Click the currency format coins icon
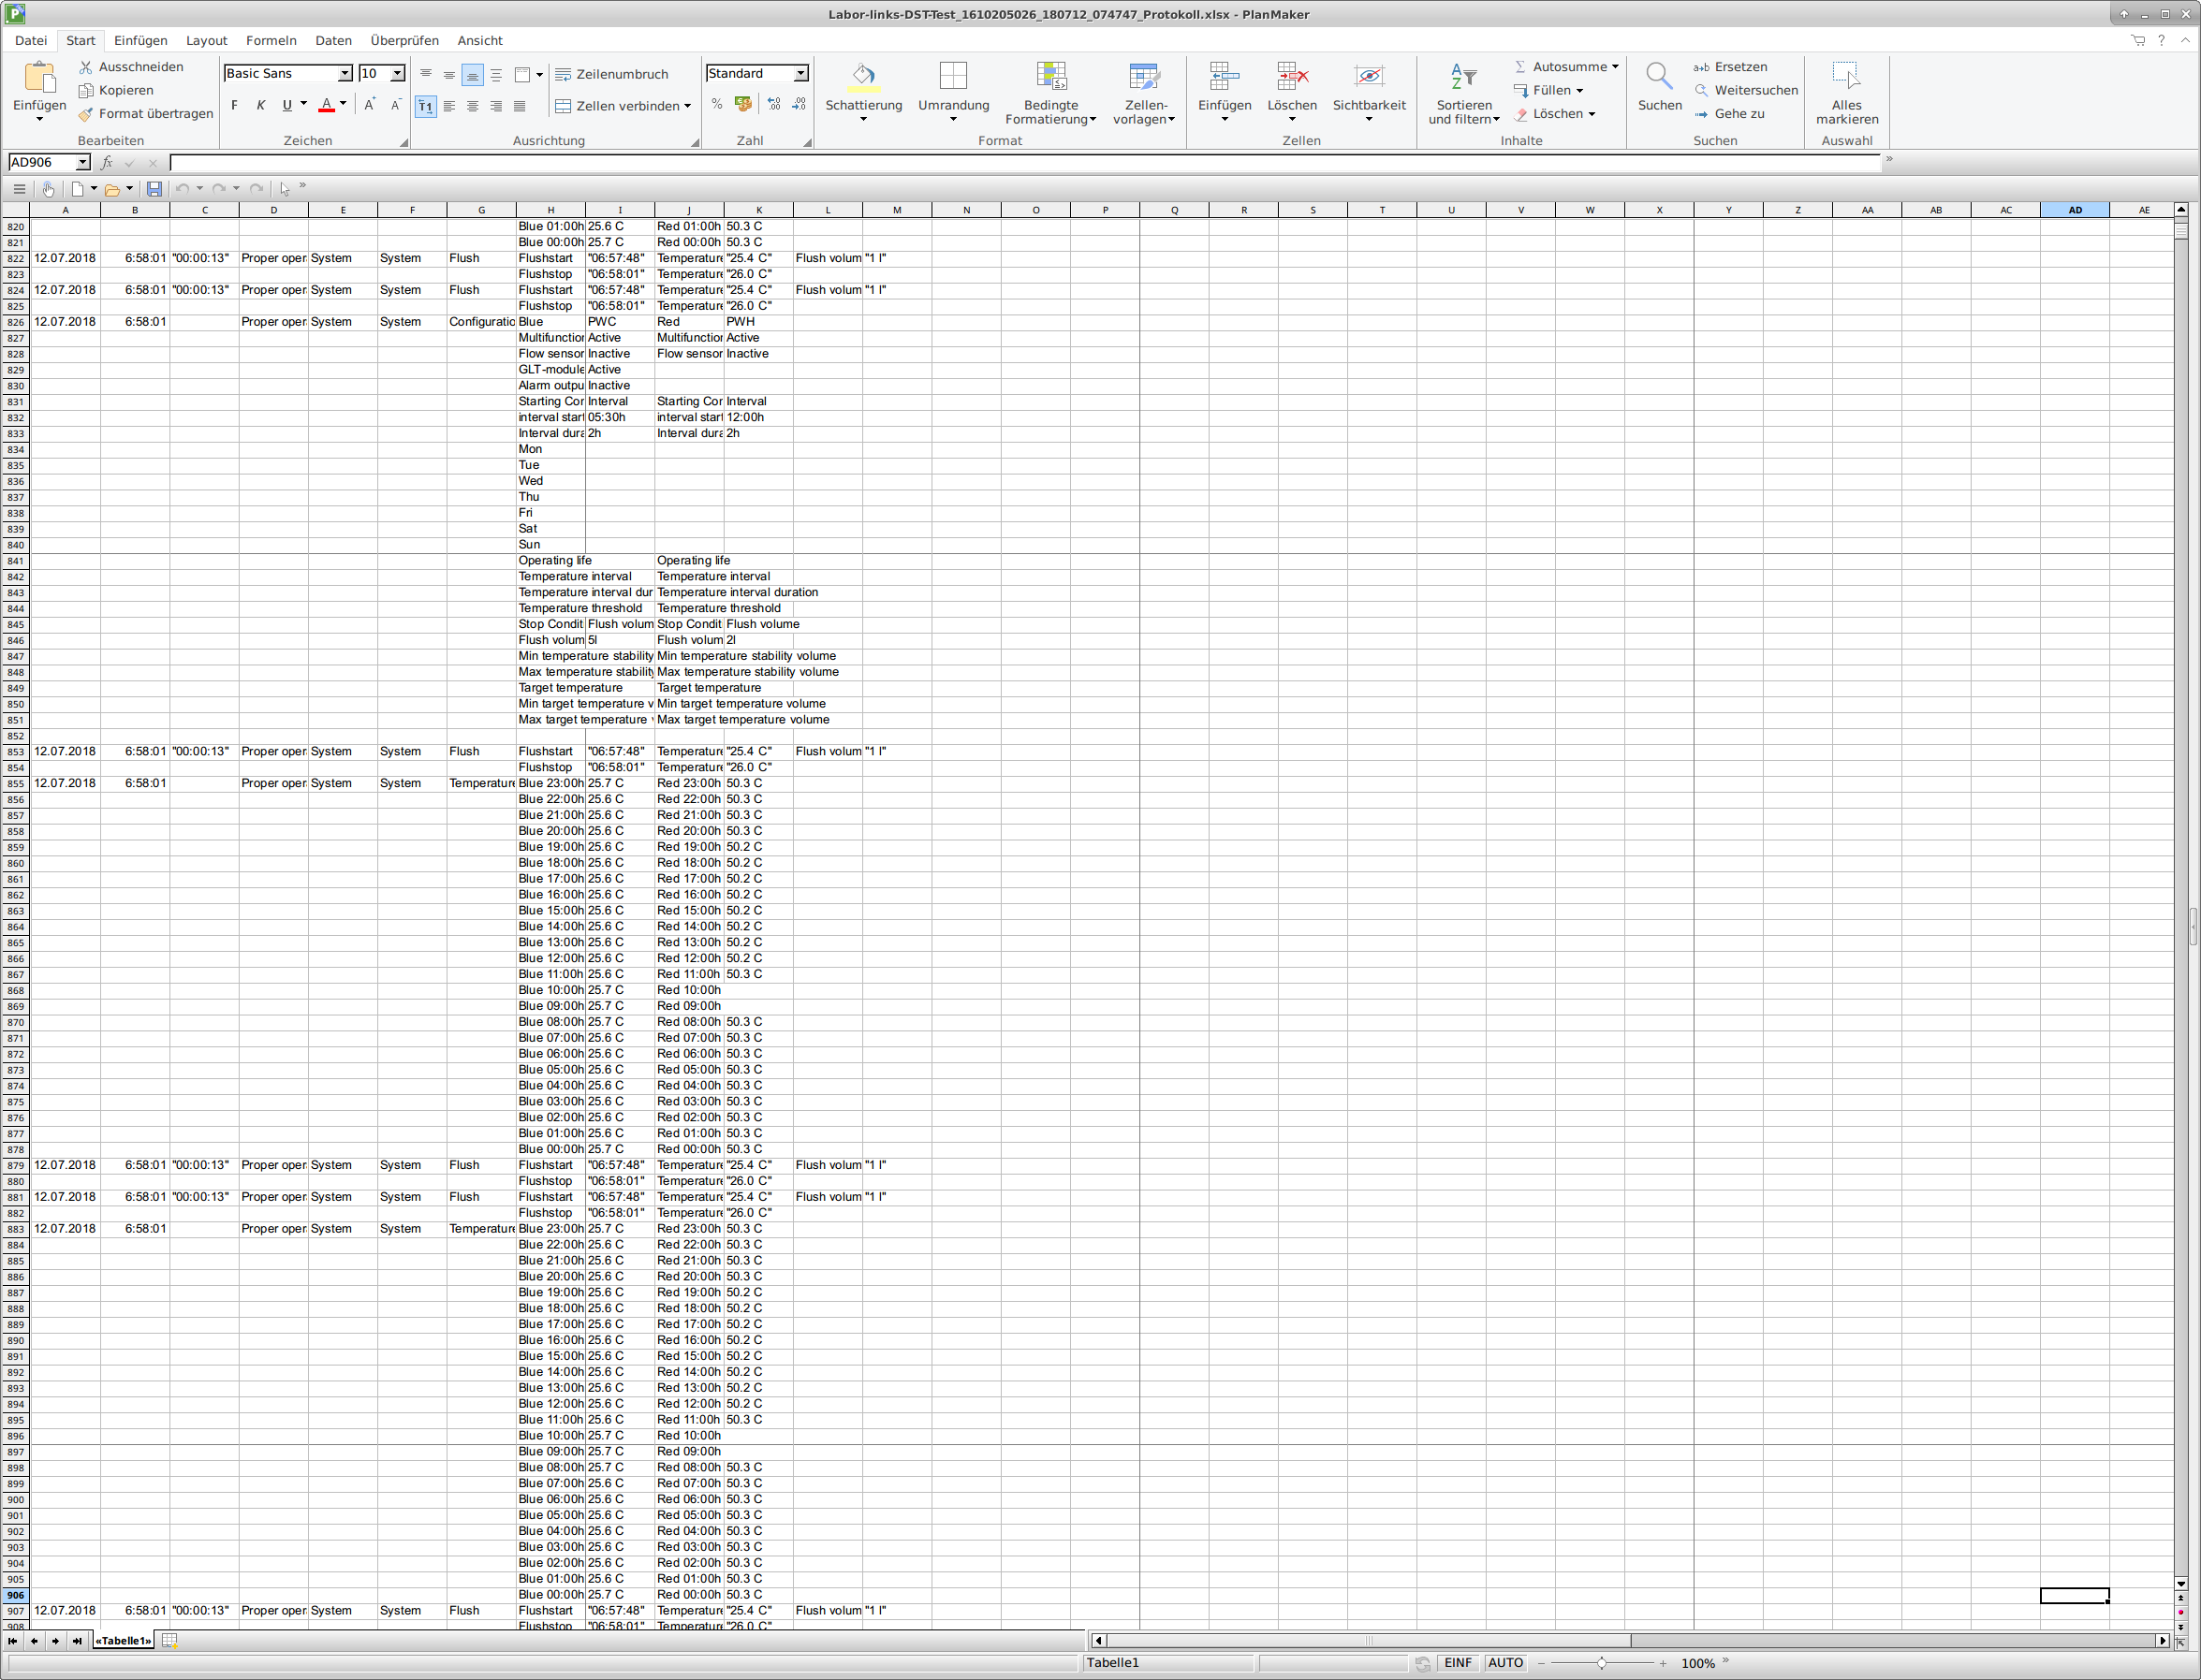 (743, 104)
